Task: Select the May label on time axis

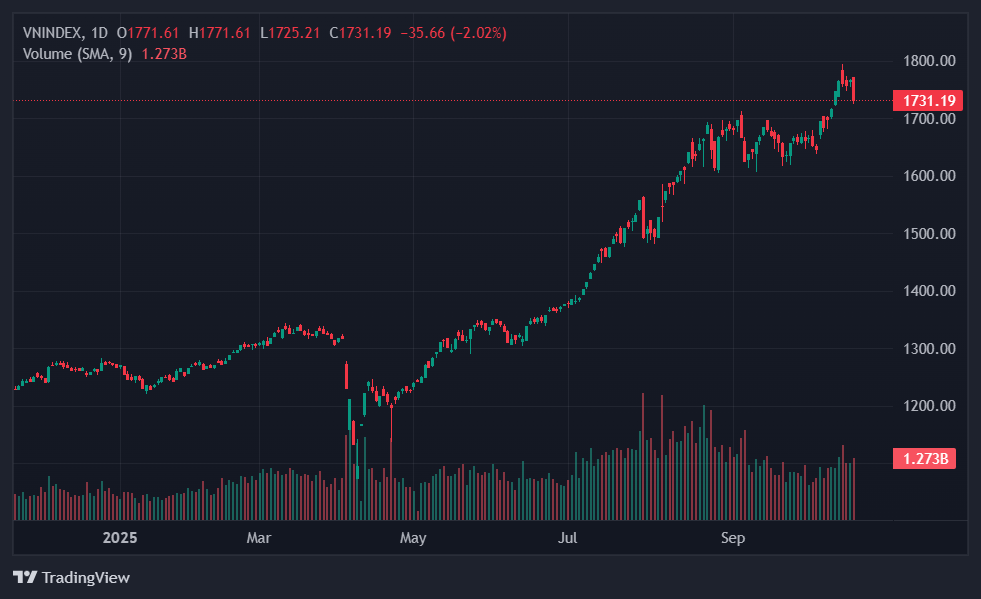Action: pyautogui.click(x=413, y=538)
